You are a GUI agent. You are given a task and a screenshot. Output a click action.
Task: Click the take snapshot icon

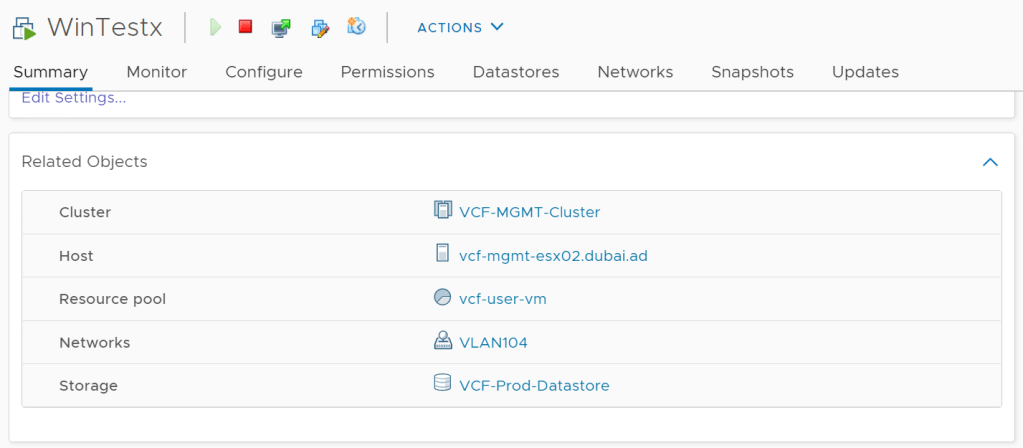(356, 27)
